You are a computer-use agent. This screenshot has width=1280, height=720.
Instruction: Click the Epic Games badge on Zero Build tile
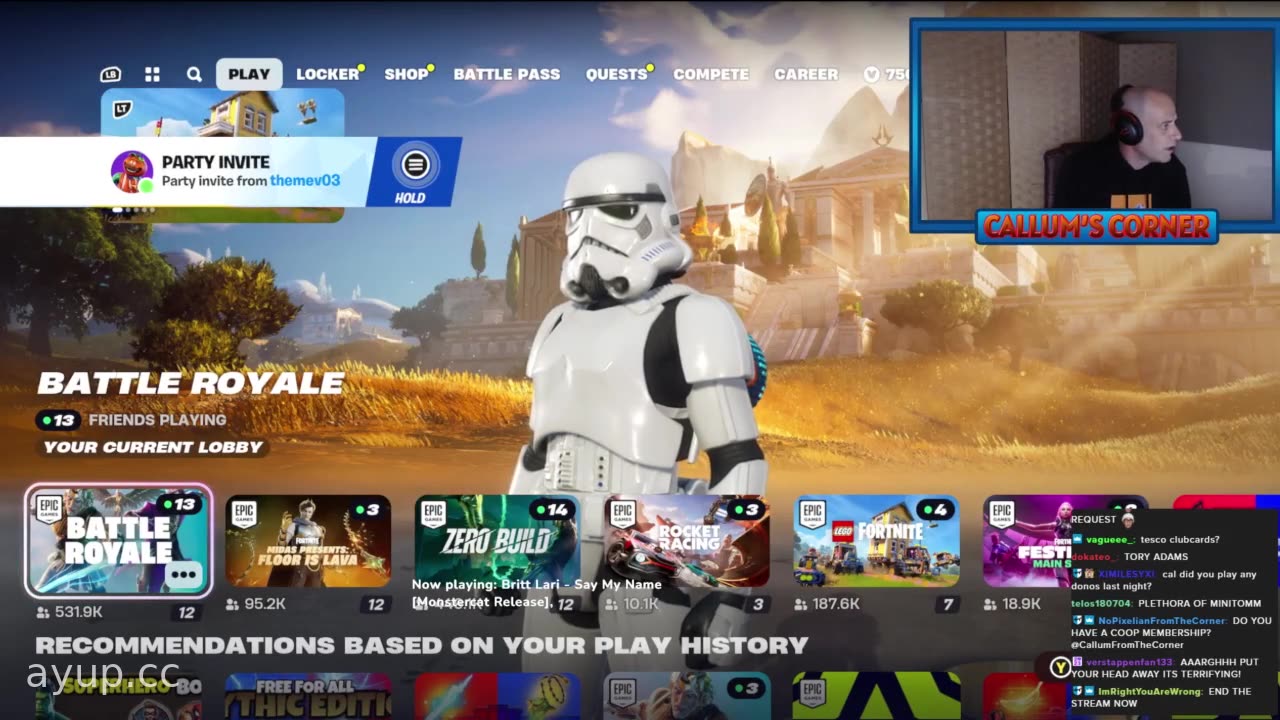tap(432, 514)
